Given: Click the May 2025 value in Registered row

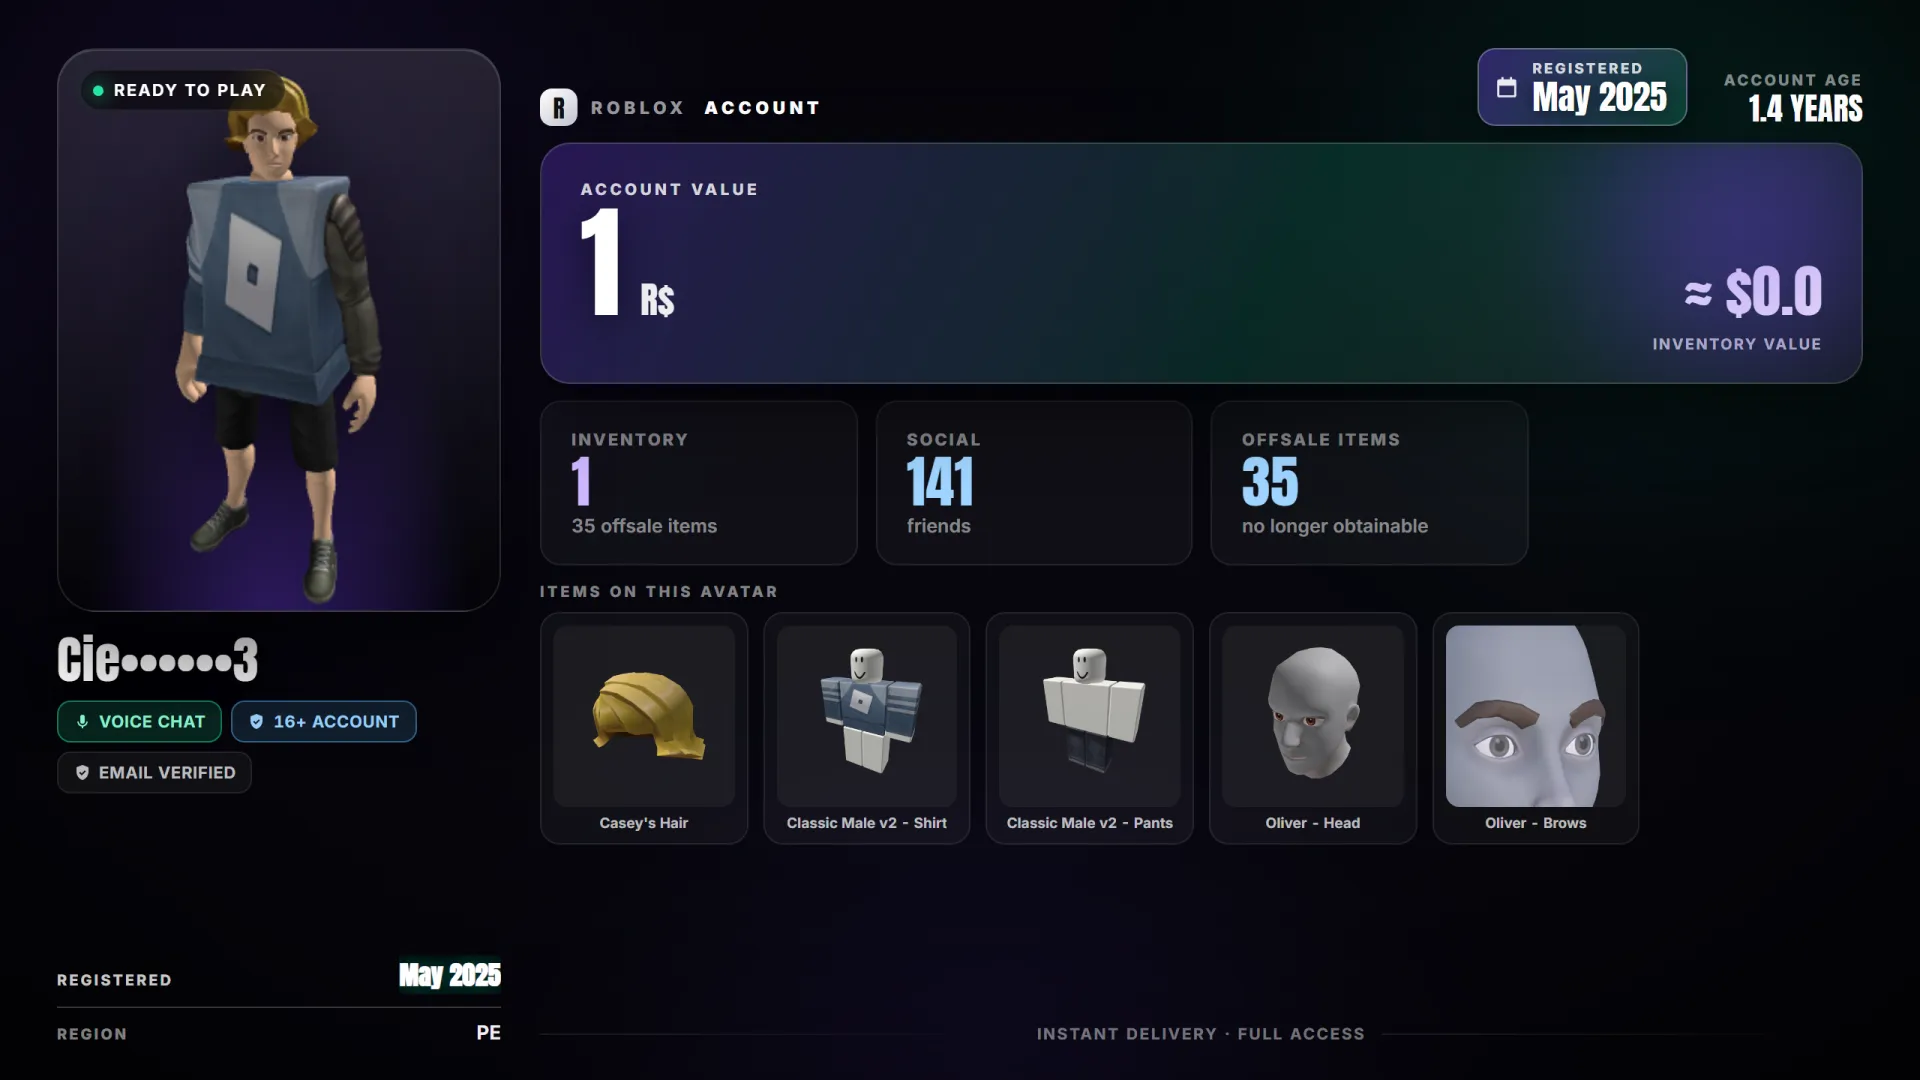Looking at the screenshot, I should pyautogui.click(x=450, y=975).
